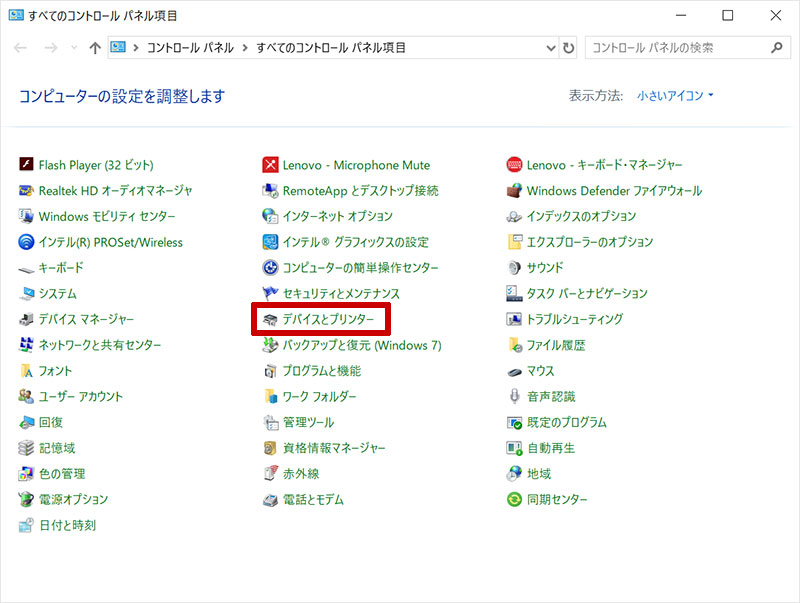Click the Realtek HD オーディオマネージャ icon
The height and width of the screenshot is (603, 800).
(x=26, y=190)
